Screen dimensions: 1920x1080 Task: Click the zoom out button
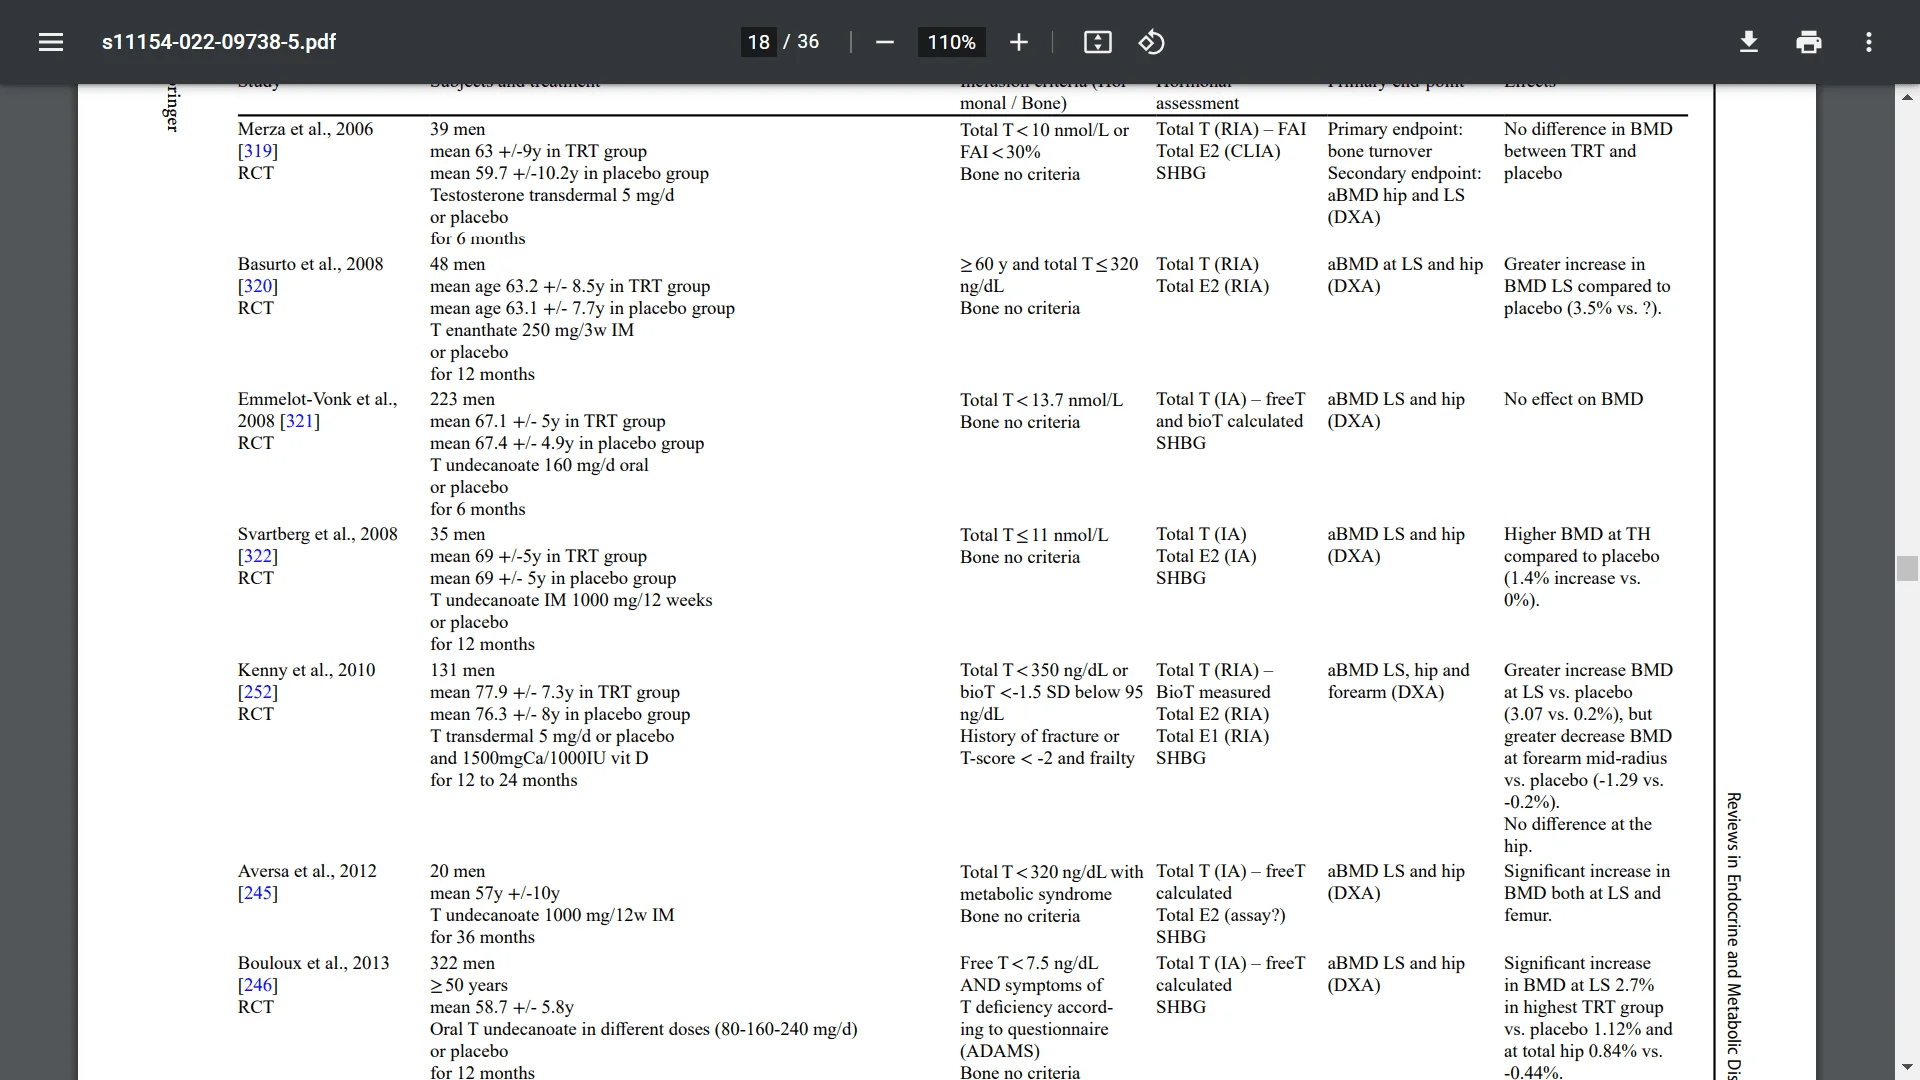[886, 42]
